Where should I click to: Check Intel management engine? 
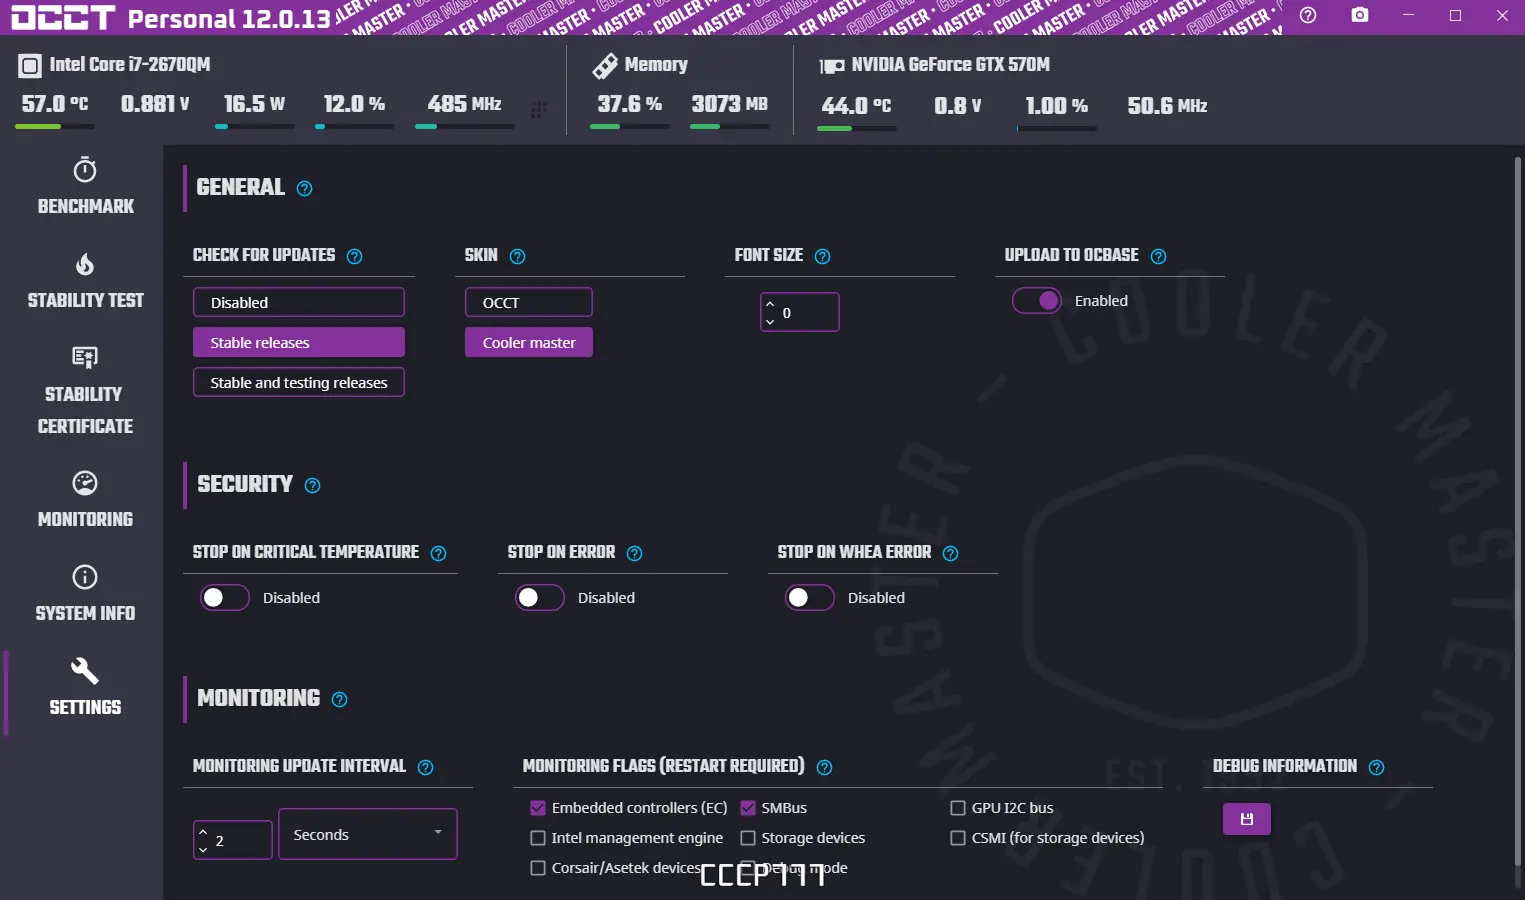538,838
